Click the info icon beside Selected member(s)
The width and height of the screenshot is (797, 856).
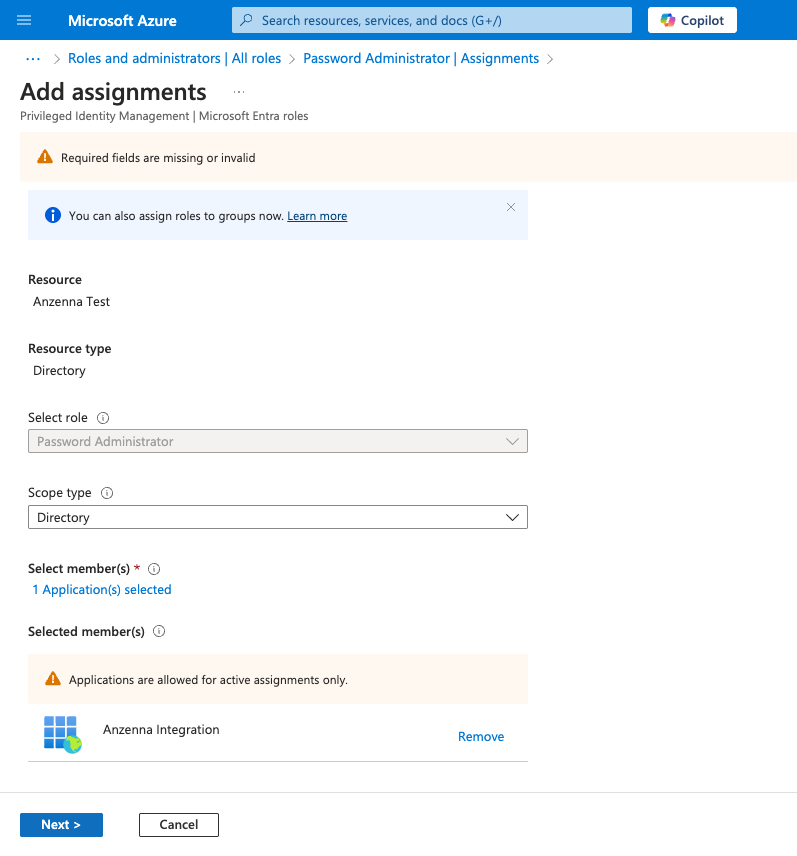click(159, 632)
